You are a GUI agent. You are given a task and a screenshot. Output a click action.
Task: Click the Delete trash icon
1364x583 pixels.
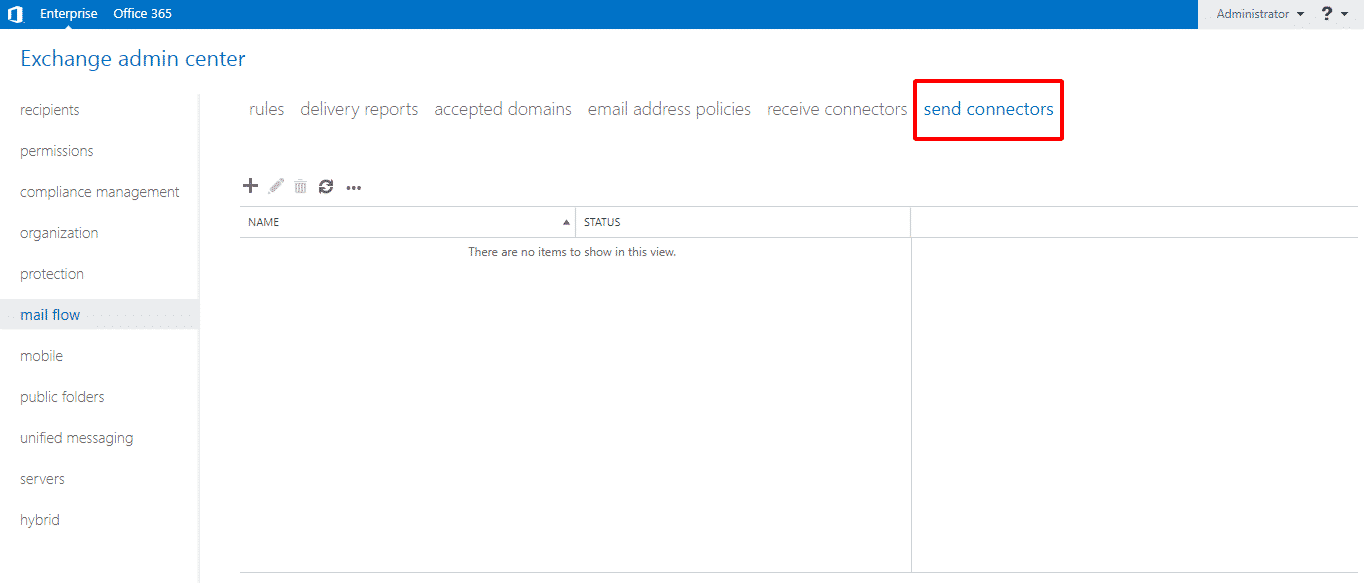click(301, 186)
